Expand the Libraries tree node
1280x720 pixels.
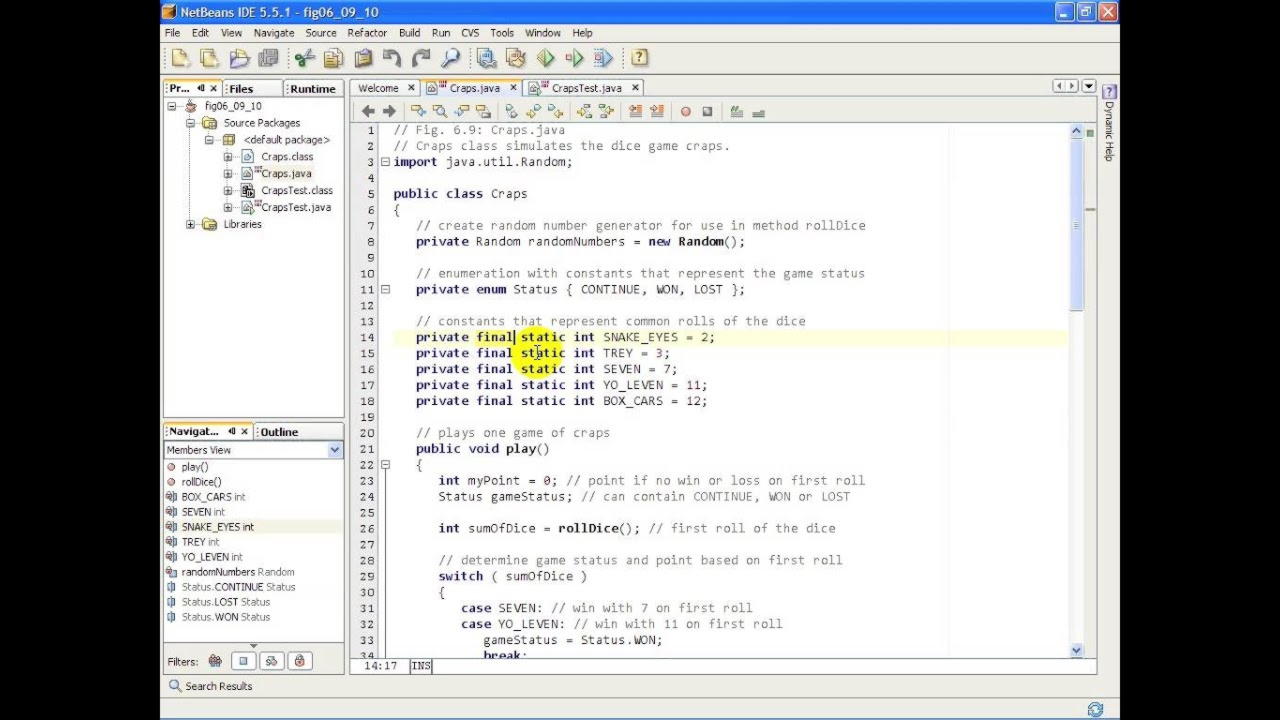191,224
